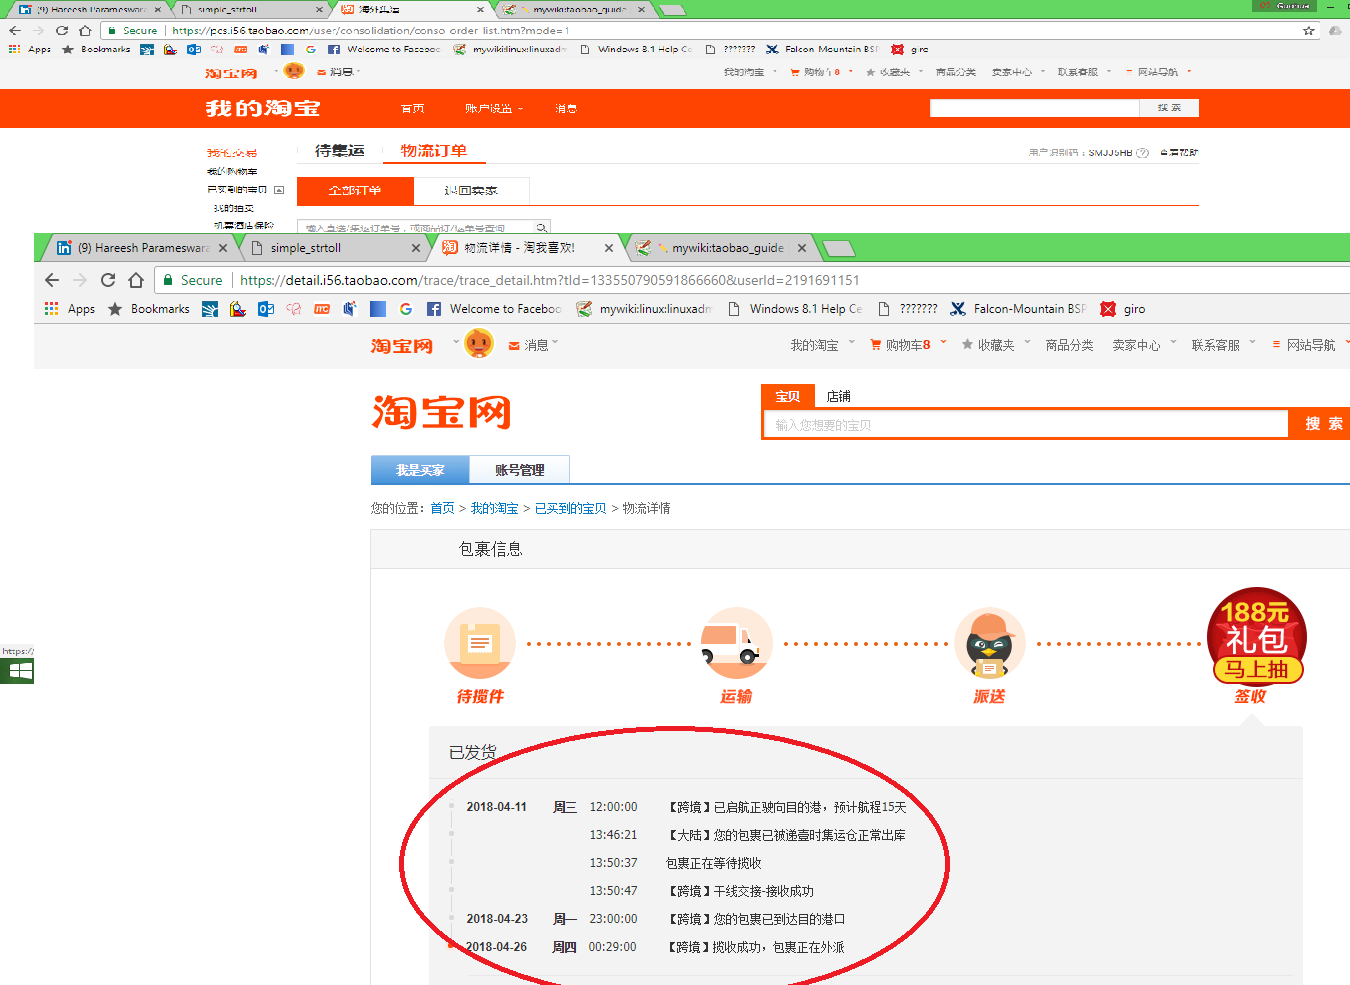
Task: Click the 派送 penguin courier icon
Action: point(990,644)
